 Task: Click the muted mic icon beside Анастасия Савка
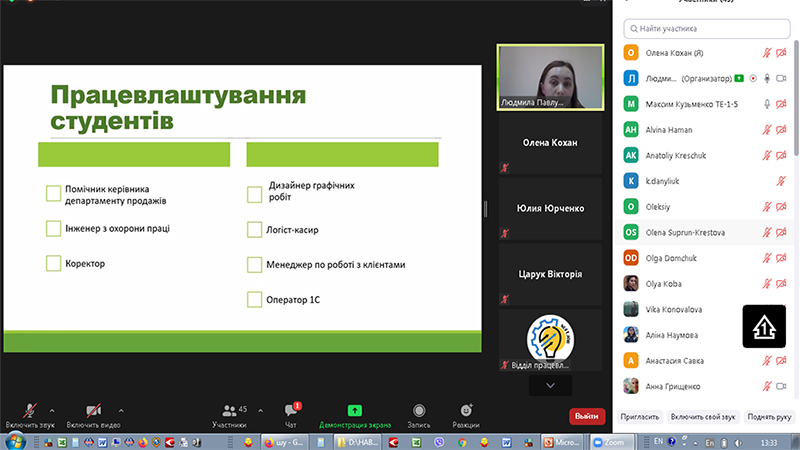click(767, 361)
